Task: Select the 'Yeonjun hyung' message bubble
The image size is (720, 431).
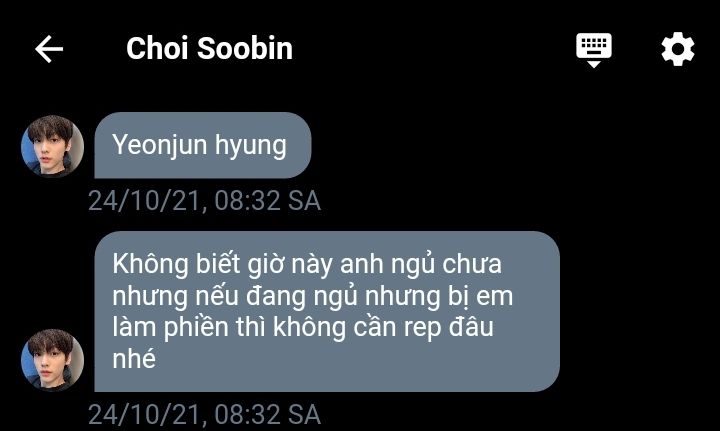Action: click(x=202, y=146)
